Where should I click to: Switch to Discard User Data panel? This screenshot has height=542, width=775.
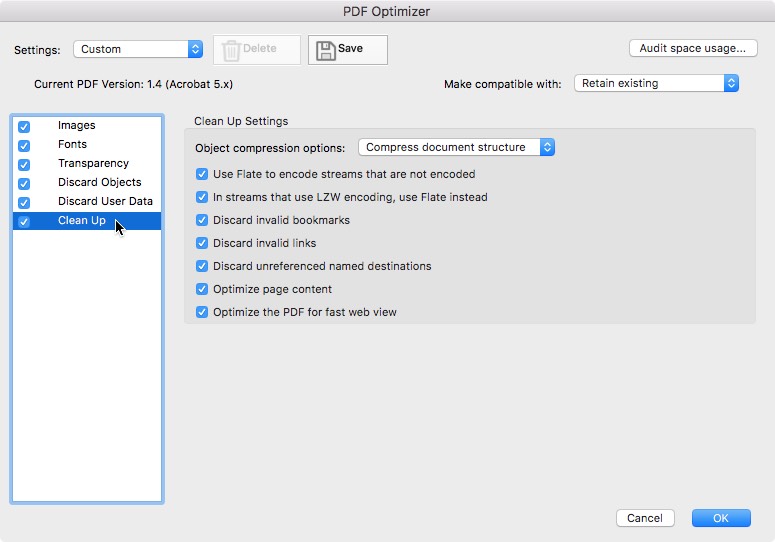[x=105, y=201]
